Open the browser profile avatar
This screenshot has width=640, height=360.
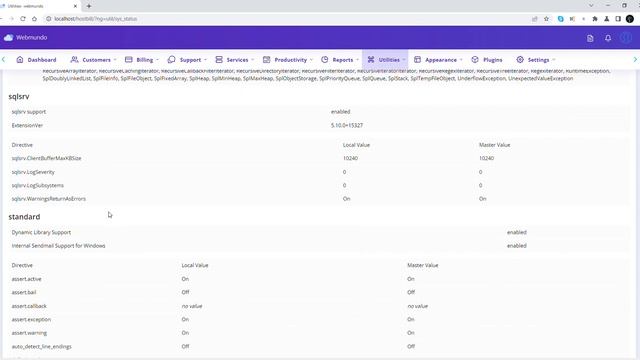pos(630,19)
